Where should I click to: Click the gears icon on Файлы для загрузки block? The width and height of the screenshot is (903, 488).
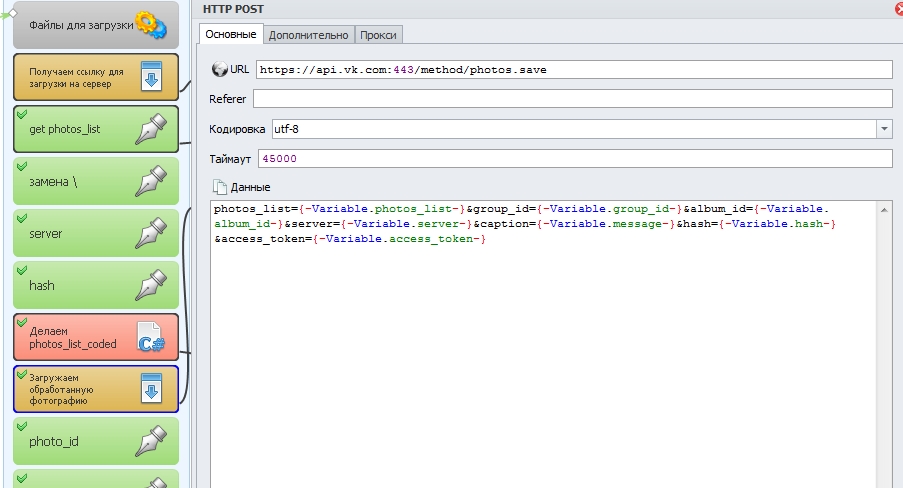(150, 23)
